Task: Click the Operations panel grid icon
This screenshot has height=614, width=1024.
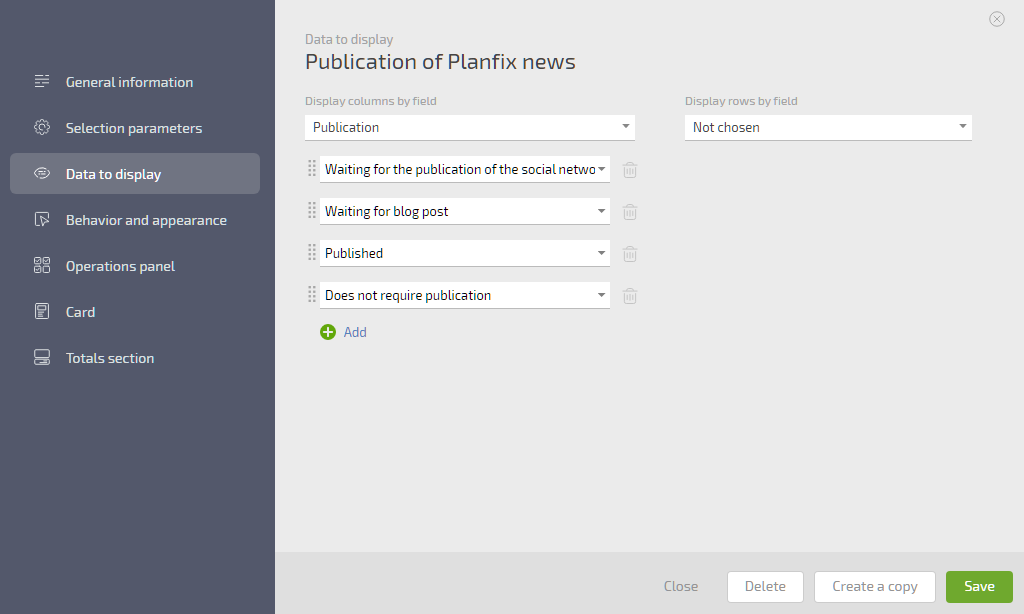Action: coord(42,265)
